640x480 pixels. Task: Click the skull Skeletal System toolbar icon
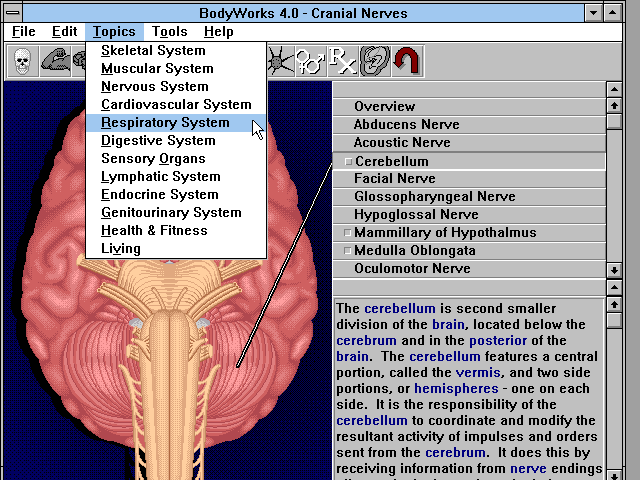pos(21,62)
